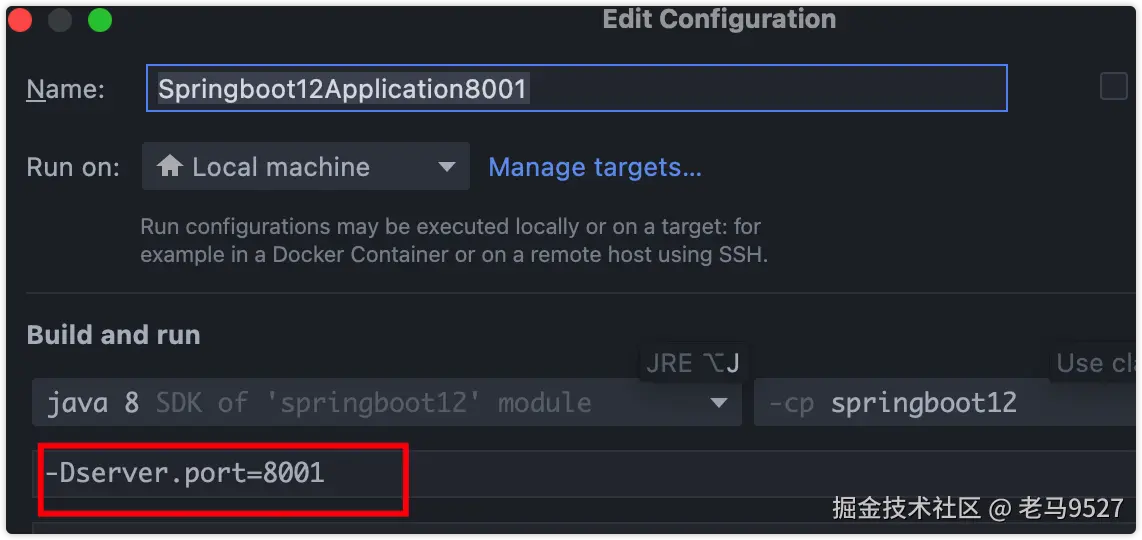This screenshot has width=1142, height=540.
Task: Open the Manage targets link
Action: pyautogui.click(x=595, y=167)
